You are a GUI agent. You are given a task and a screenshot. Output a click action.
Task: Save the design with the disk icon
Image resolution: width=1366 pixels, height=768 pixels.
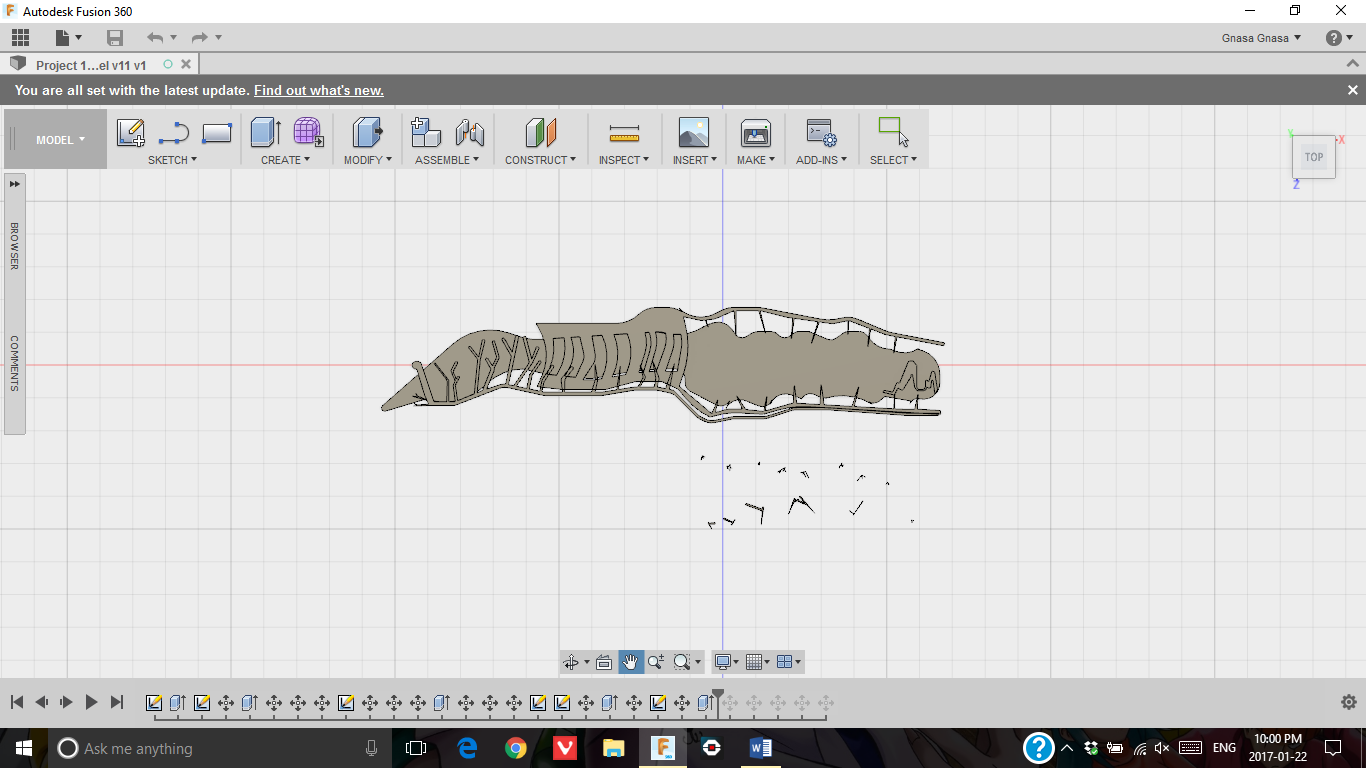click(x=115, y=38)
